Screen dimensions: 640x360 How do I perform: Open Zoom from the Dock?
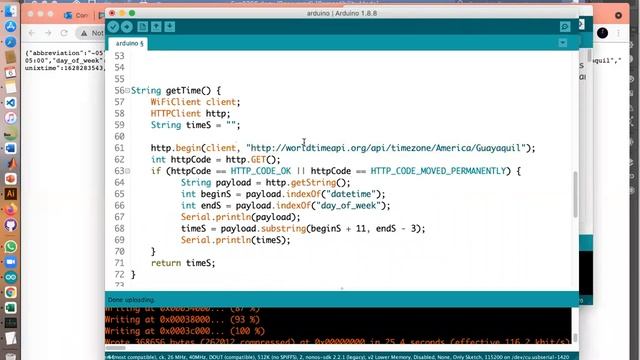coord(11,262)
